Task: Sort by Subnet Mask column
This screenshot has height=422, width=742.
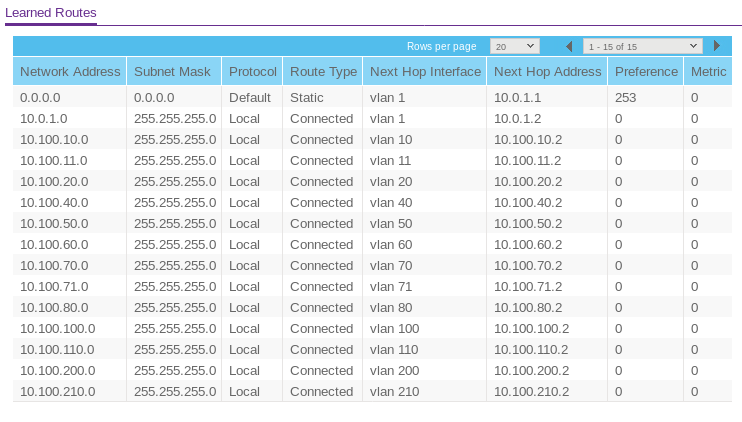Action: click(x=174, y=71)
